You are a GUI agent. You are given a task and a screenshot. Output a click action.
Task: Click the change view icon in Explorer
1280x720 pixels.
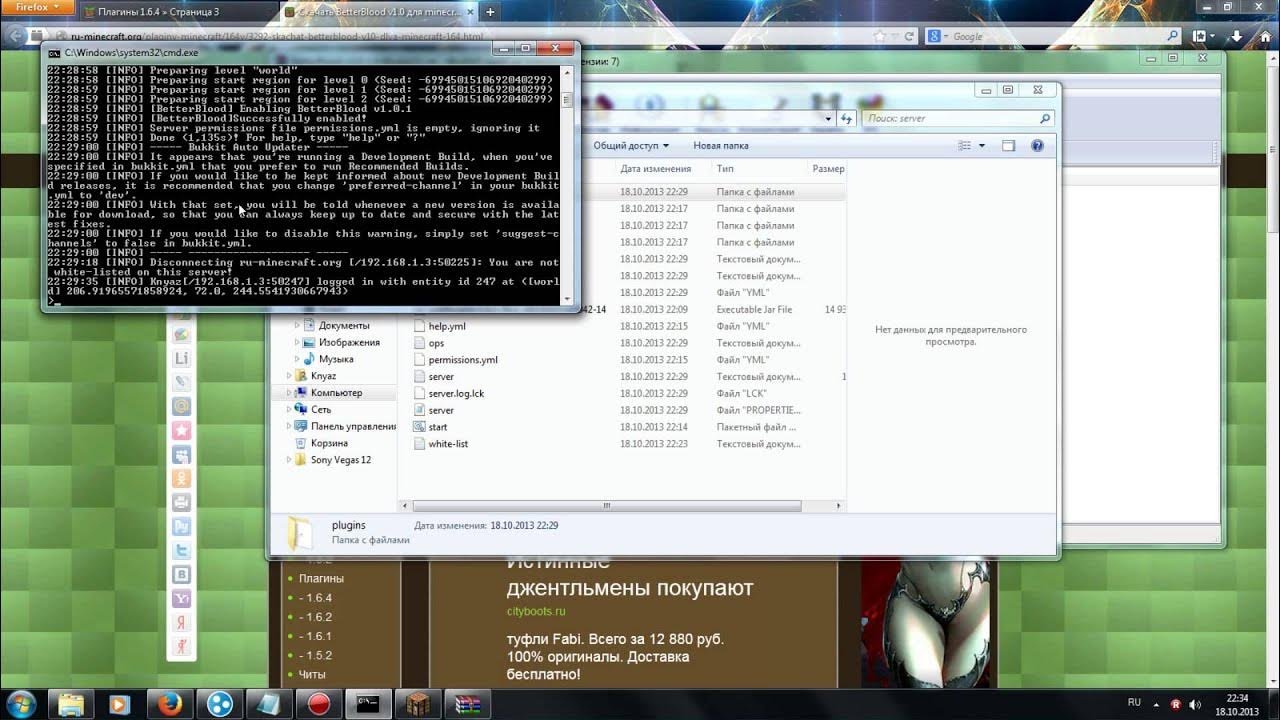(x=965, y=146)
